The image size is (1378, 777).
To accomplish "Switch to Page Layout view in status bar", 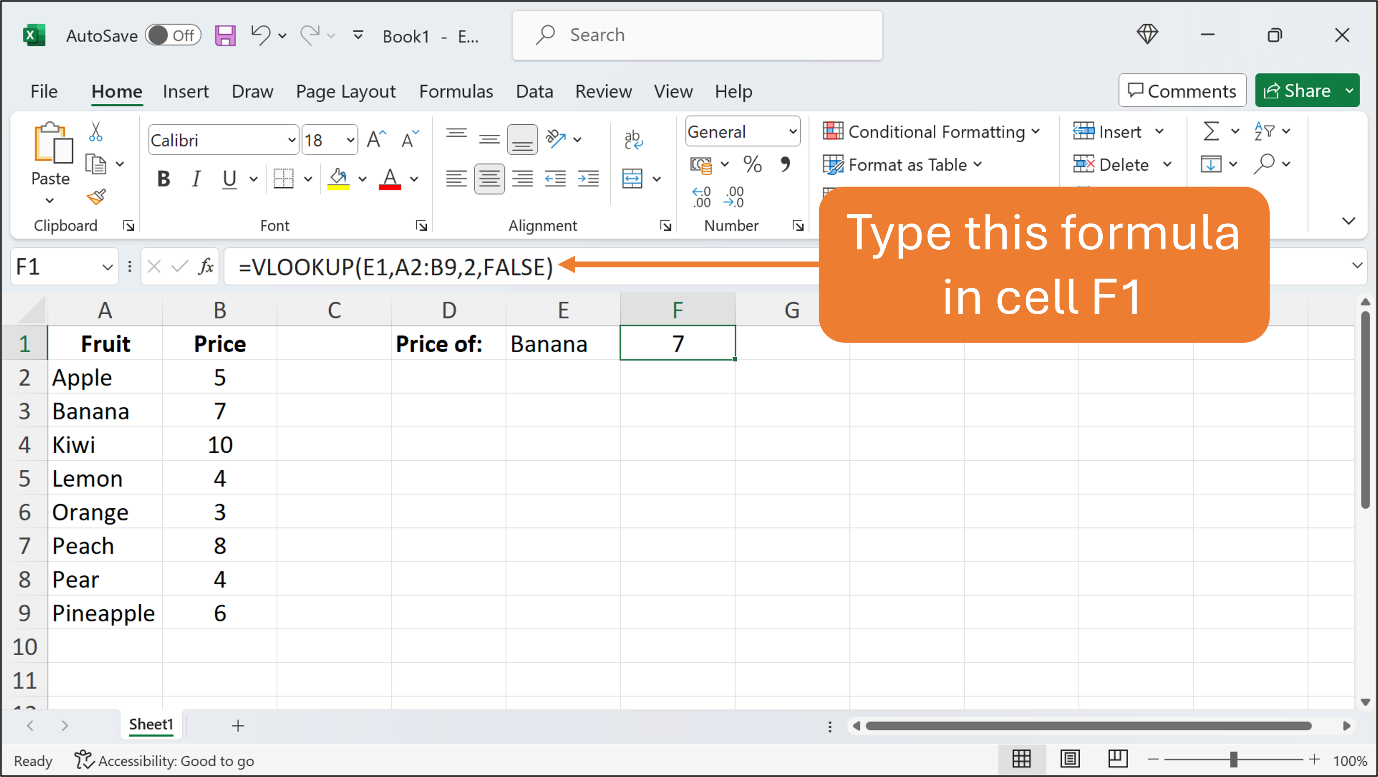I will (1069, 759).
